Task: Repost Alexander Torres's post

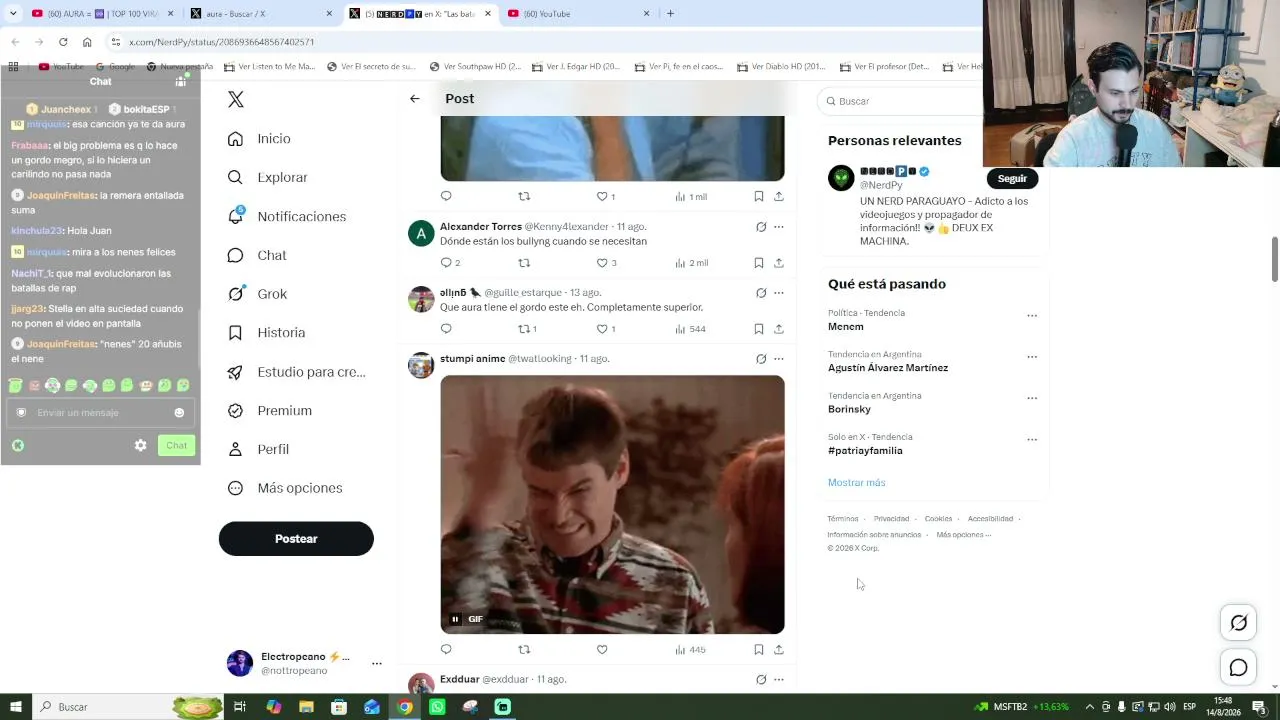Action: pos(524,263)
